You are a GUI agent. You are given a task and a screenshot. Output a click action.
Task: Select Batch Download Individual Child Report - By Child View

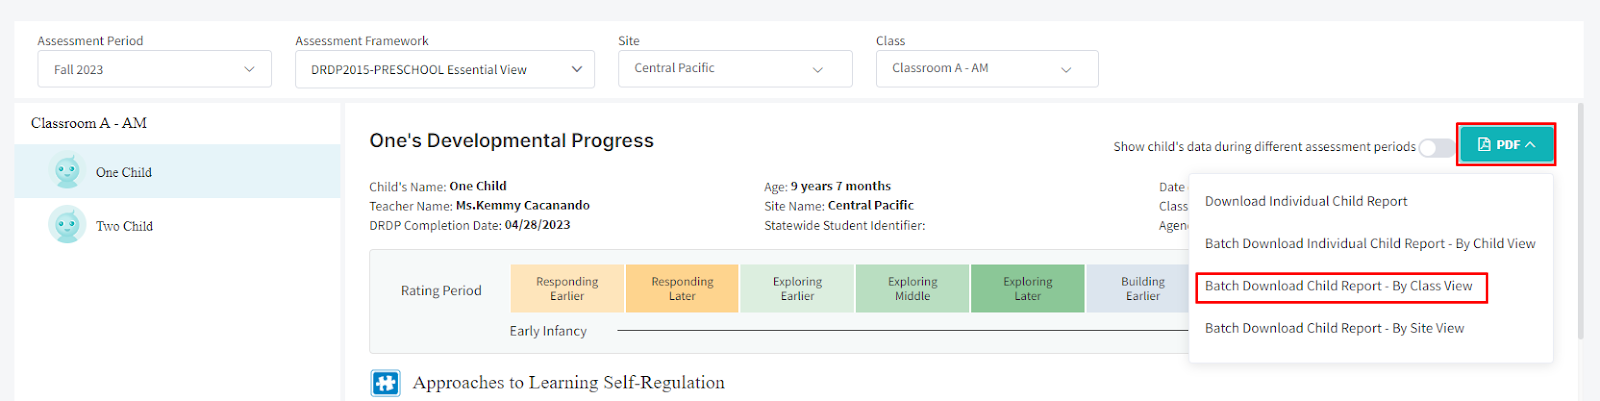coord(1370,244)
